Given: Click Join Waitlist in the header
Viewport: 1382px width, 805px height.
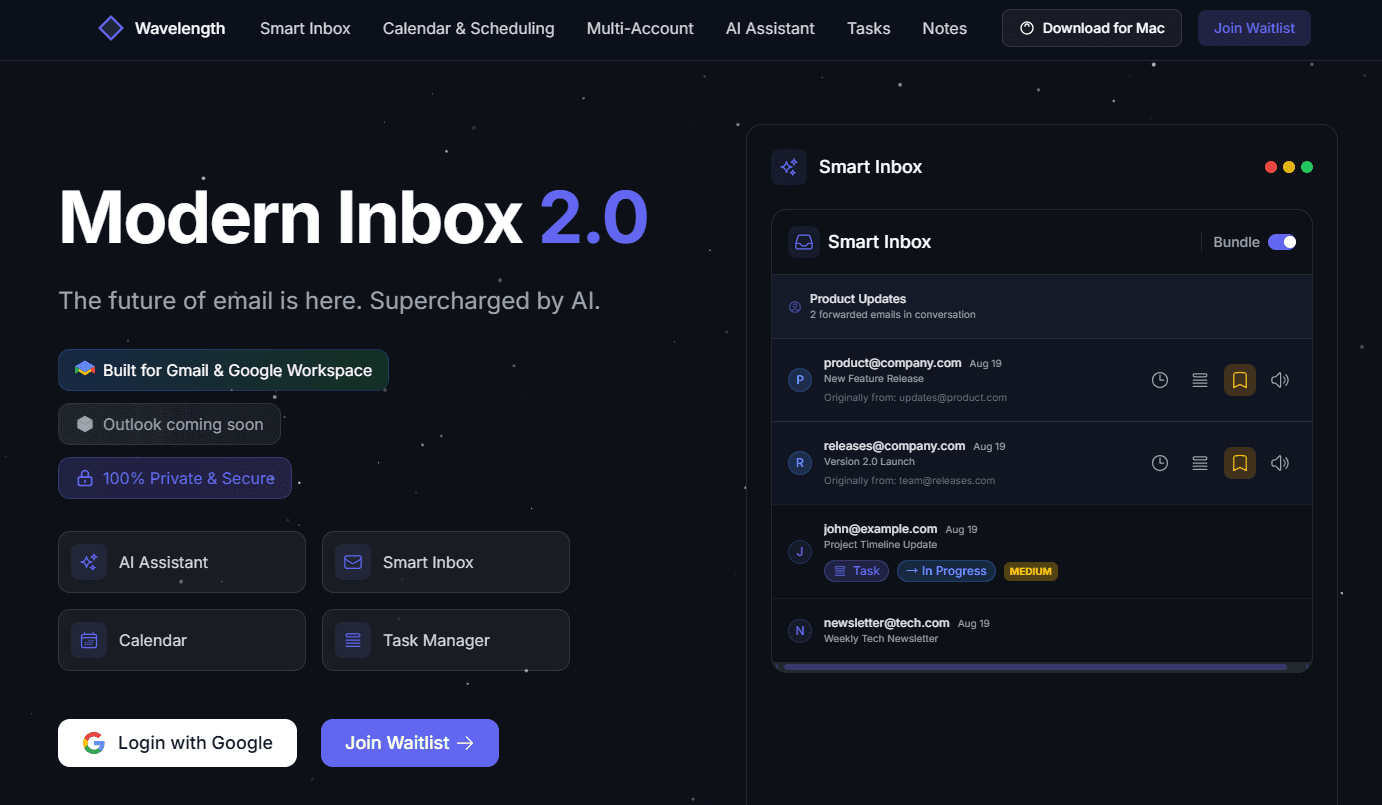Looking at the screenshot, I should click(x=1254, y=28).
